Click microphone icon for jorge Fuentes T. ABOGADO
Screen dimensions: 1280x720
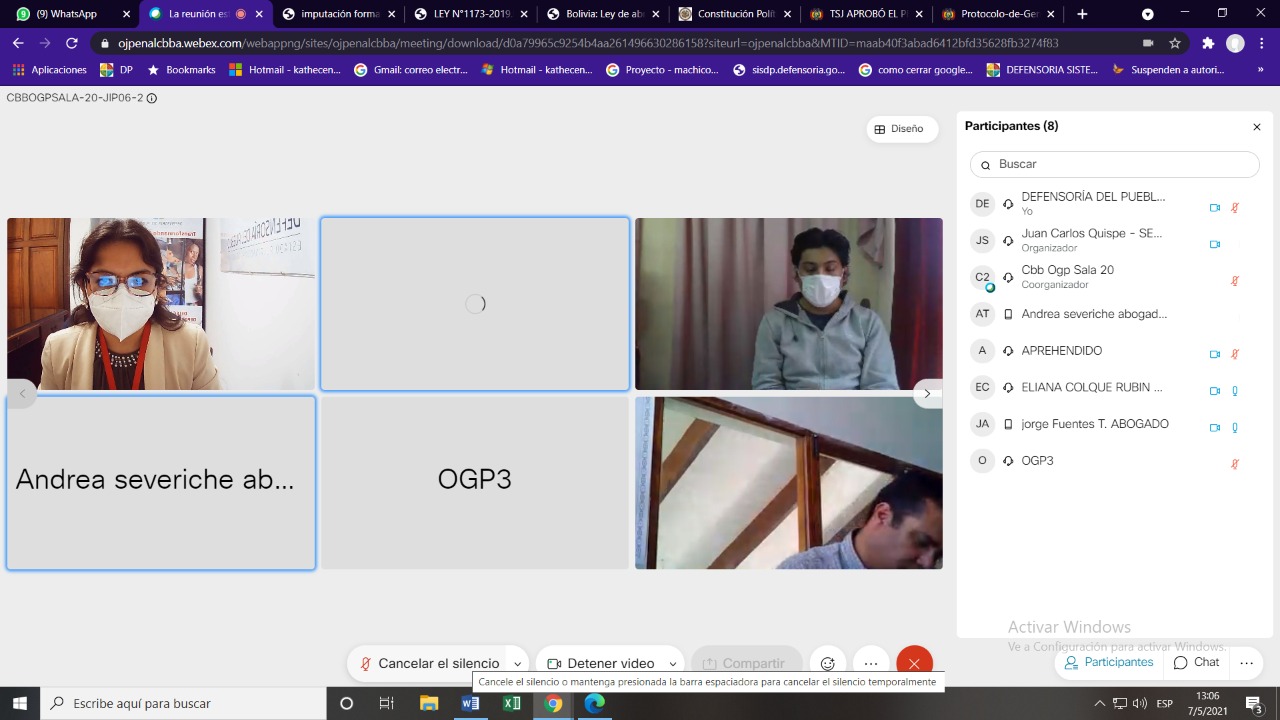click(x=1235, y=427)
